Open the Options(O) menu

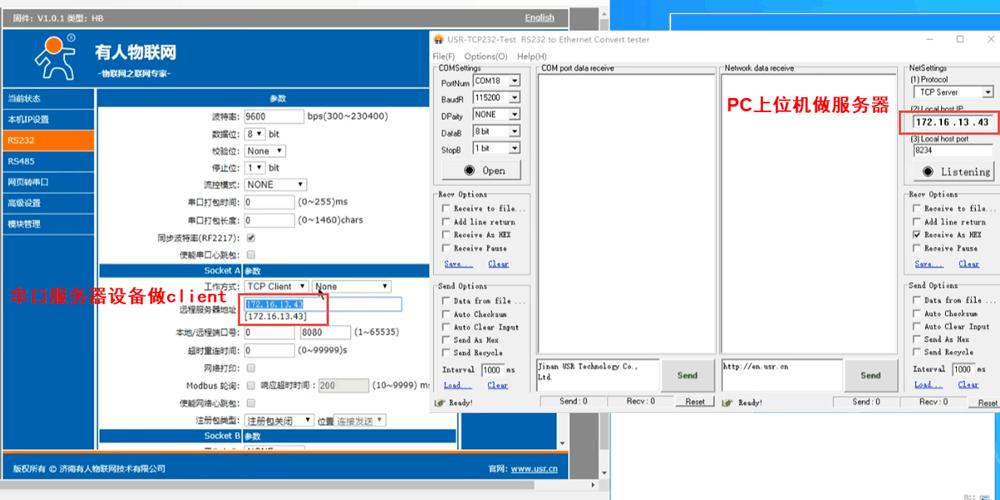click(486, 56)
